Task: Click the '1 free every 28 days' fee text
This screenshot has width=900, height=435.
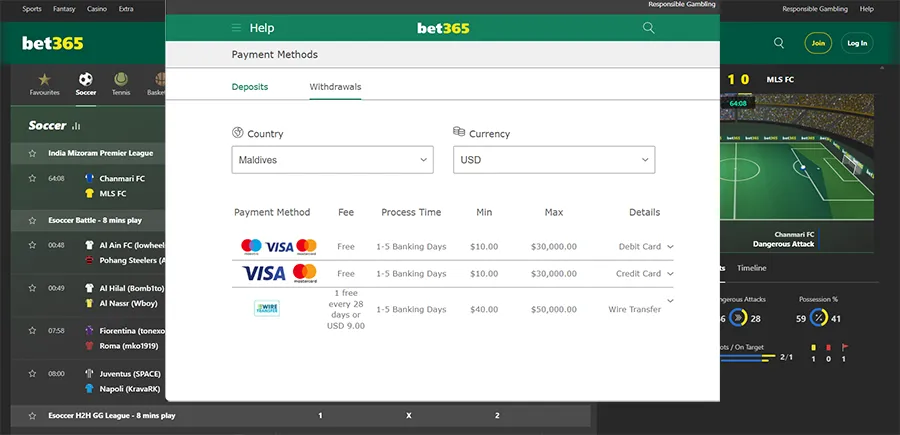Action: (x=346, y=309)
